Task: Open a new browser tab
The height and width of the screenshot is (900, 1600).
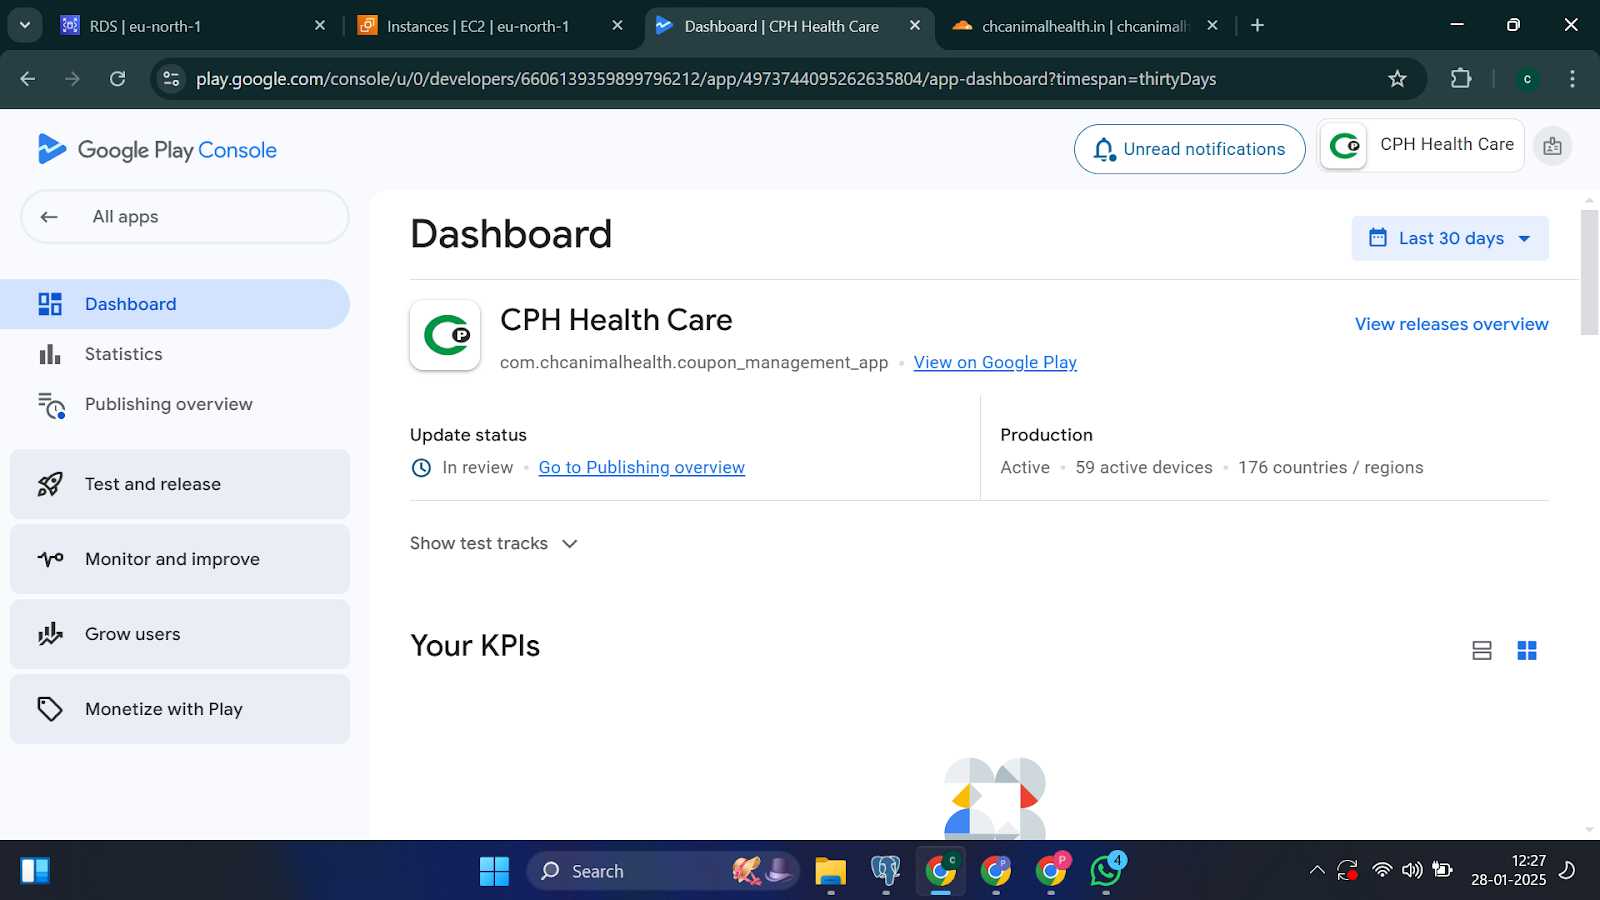Action: (1258, 26)
